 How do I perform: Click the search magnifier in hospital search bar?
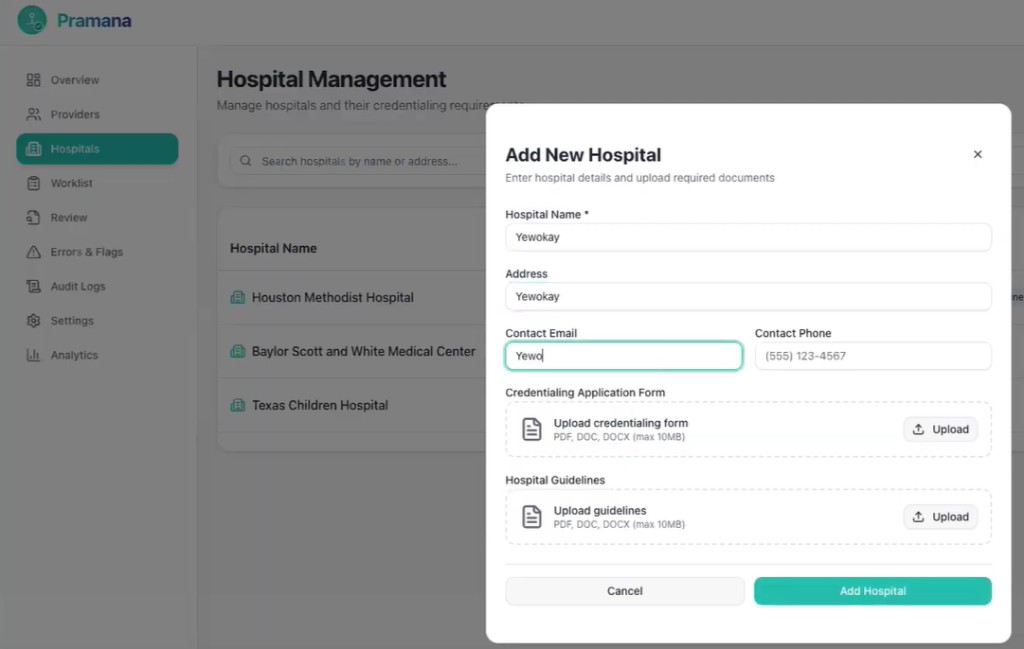pos(244,160)
